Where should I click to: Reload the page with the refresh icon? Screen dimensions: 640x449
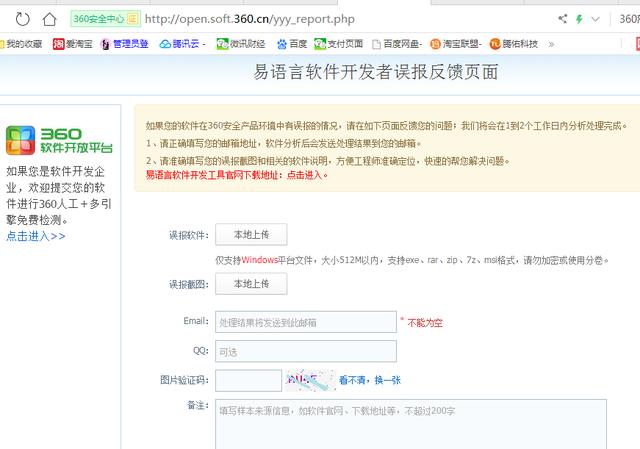pos(22,19)
